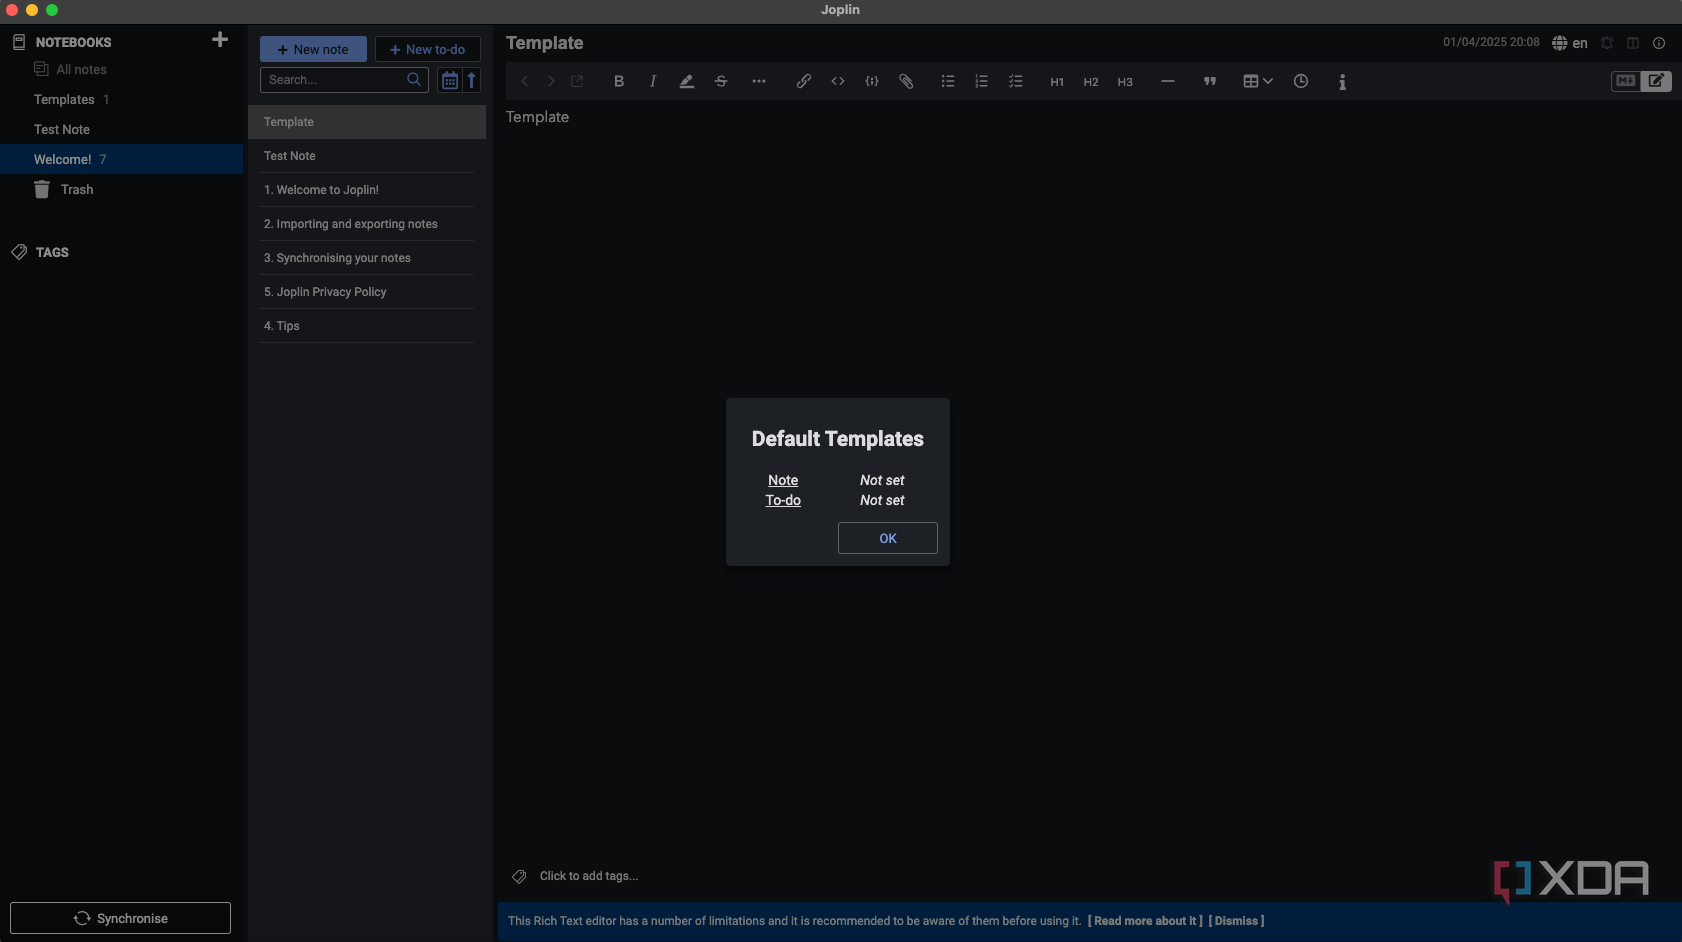Synchronise notes now
The image size is (1682, 942).
pos(120,918)
